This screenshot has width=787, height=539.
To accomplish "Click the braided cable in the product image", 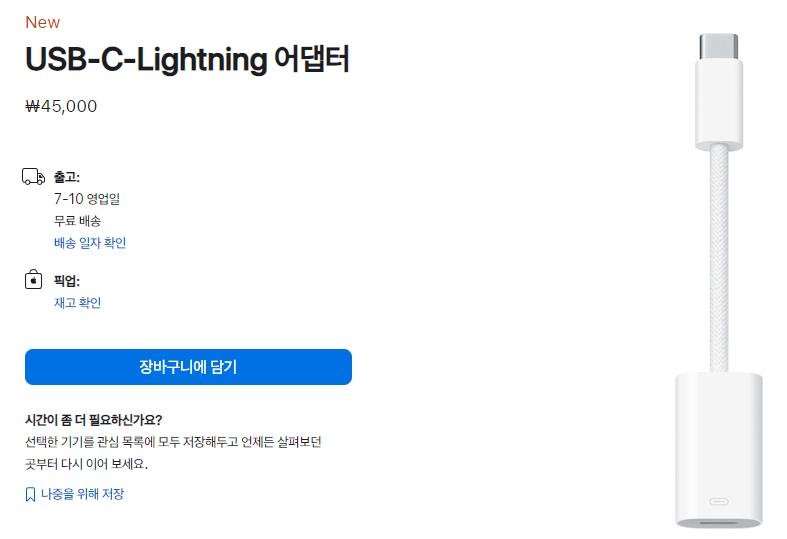I will click(x=719, y=258).
